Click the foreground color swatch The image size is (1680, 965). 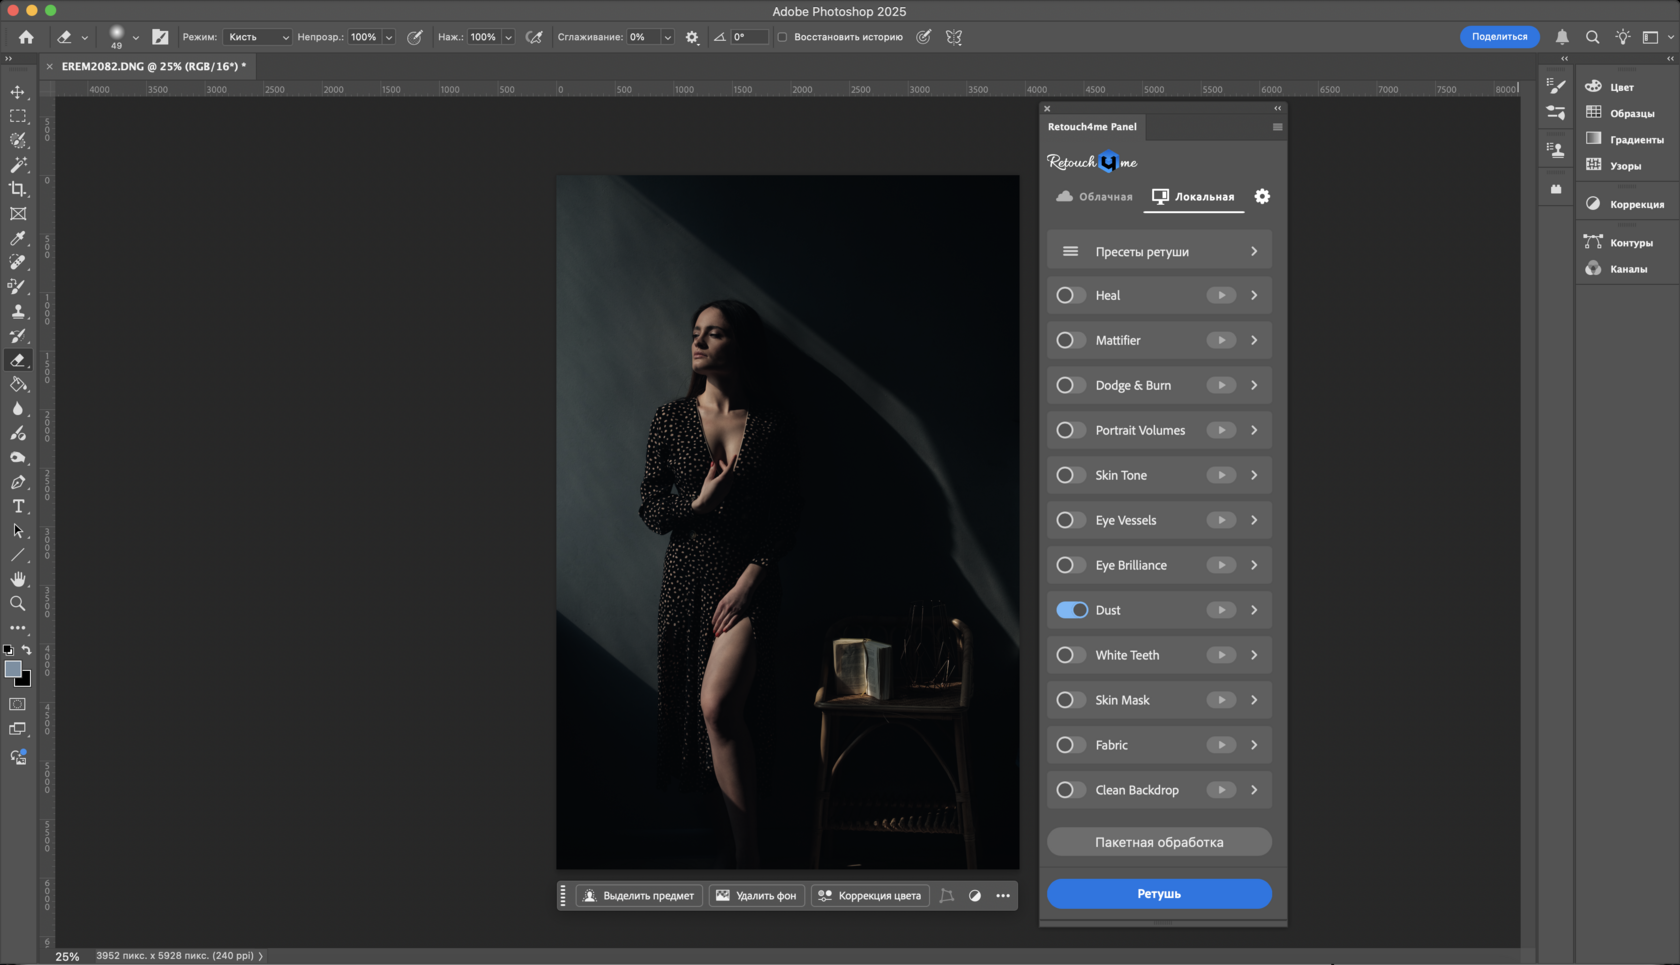pyautogui.click(x=12, y=669)
